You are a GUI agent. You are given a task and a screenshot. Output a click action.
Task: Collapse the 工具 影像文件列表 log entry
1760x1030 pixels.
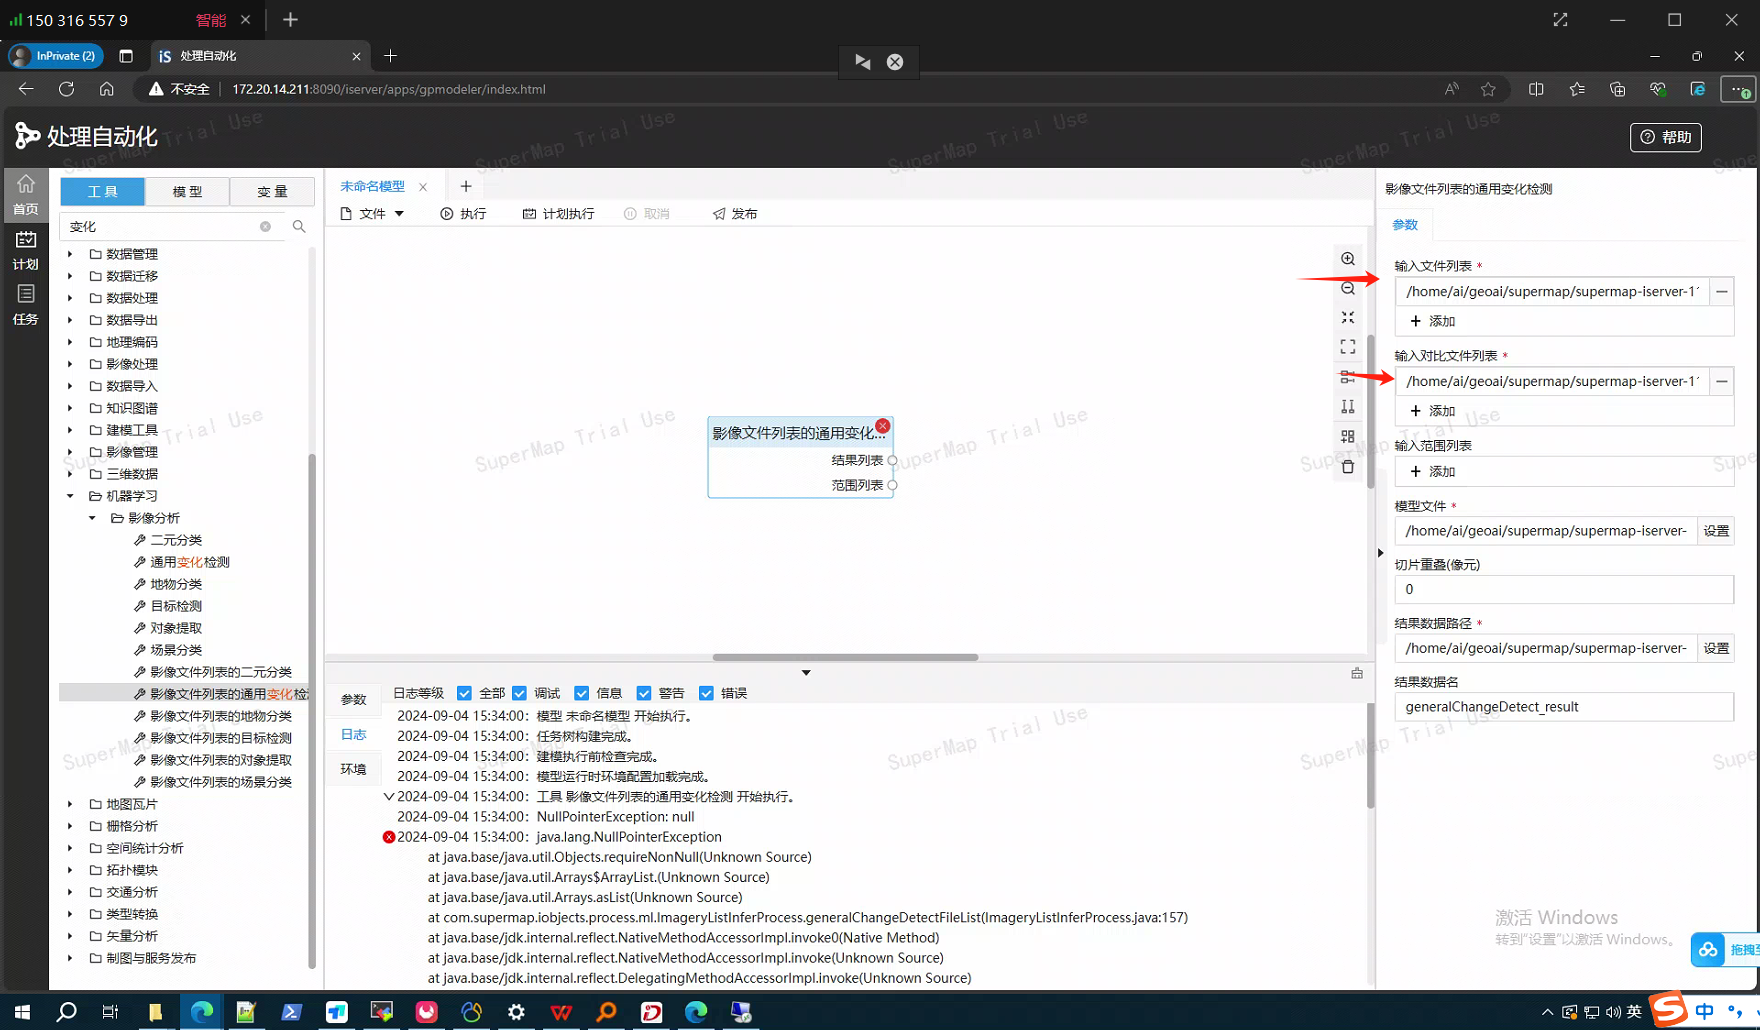click(x=389, y=797)
